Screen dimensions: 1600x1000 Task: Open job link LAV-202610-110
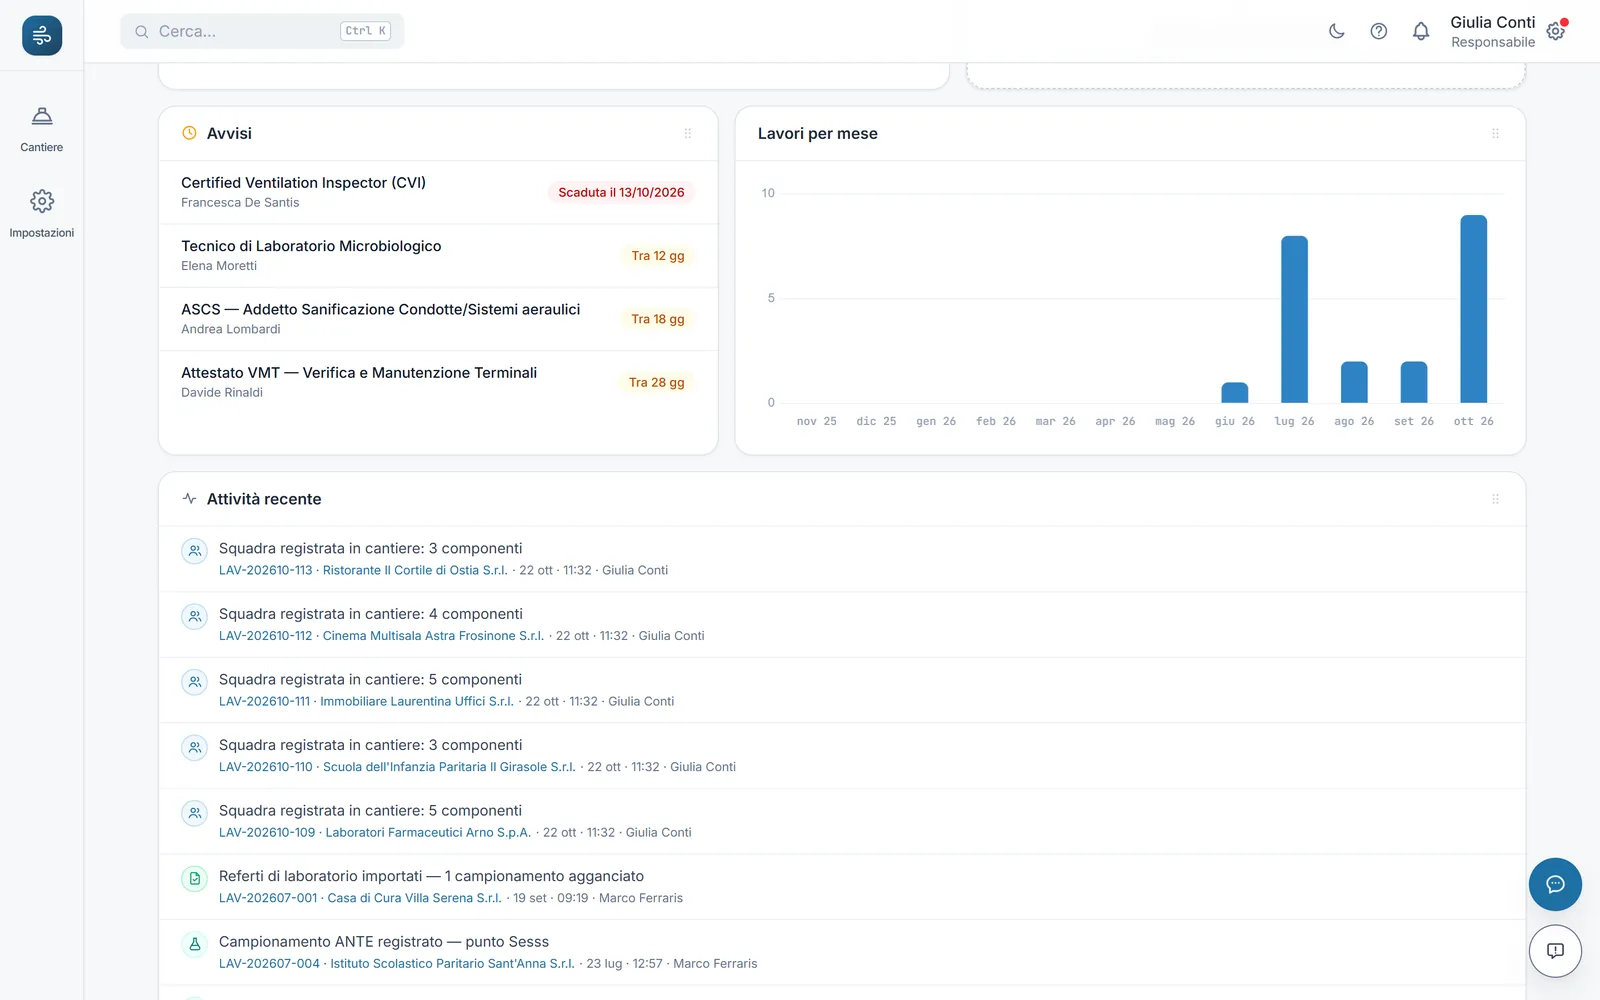[266, 767]
